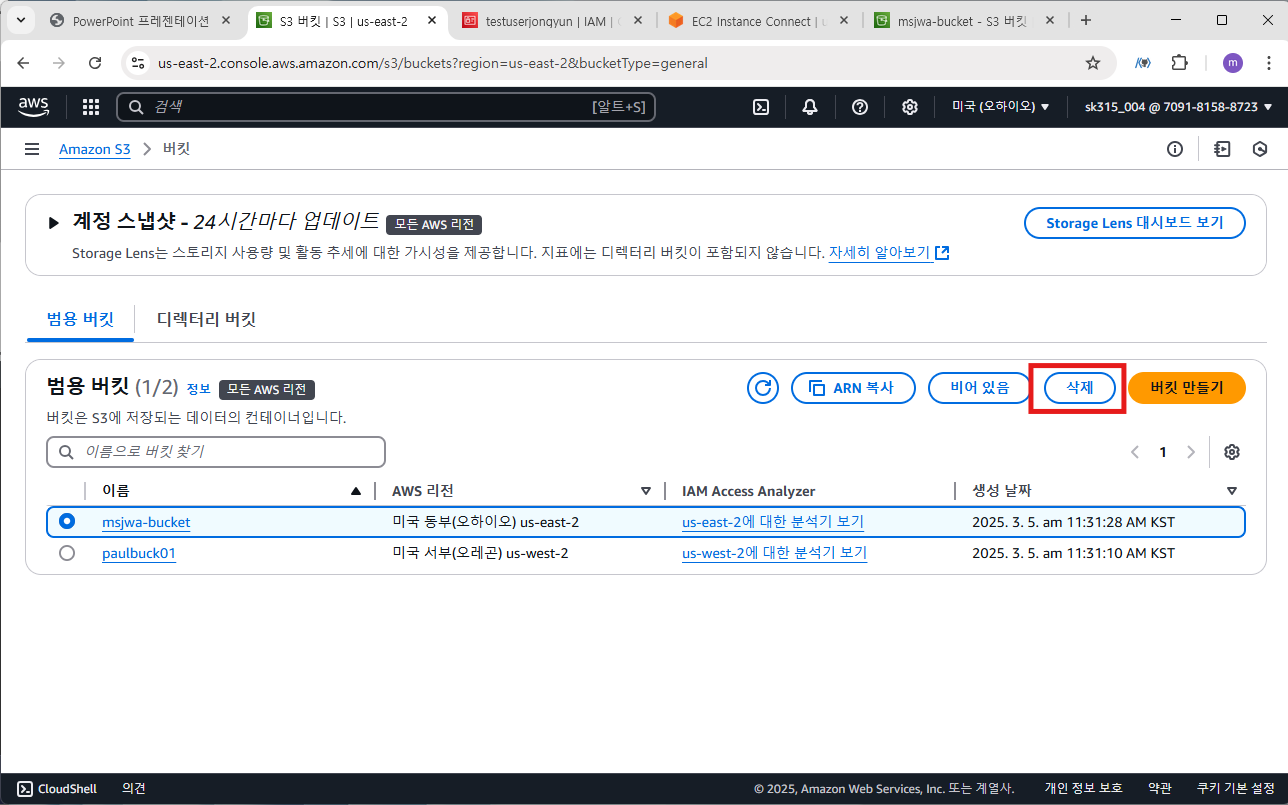
Task: Open the Chrome extensions puzzle icon
Action: point(1180,63)
